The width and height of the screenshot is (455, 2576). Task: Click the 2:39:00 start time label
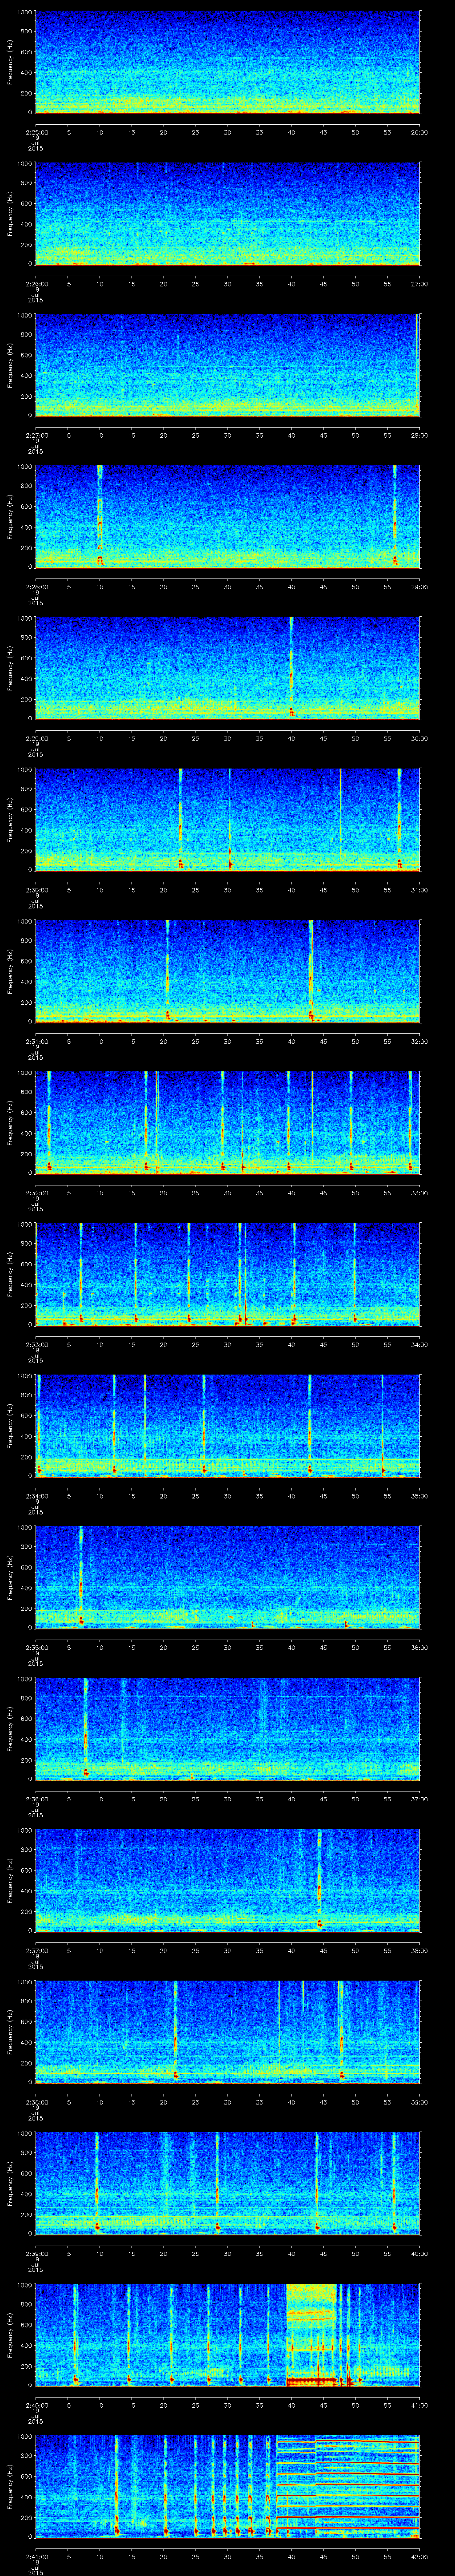coord(36,2253)
